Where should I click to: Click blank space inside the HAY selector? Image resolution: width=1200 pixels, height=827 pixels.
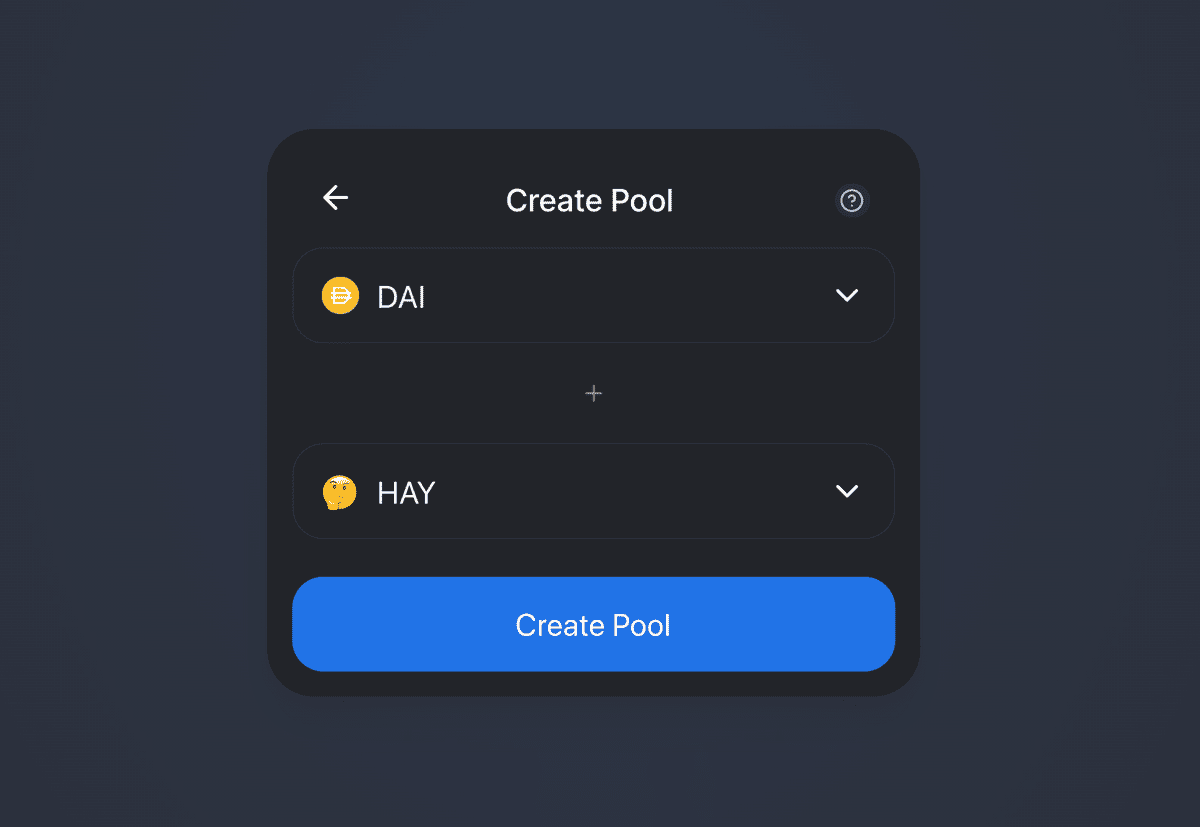click(x=640, y=492)
